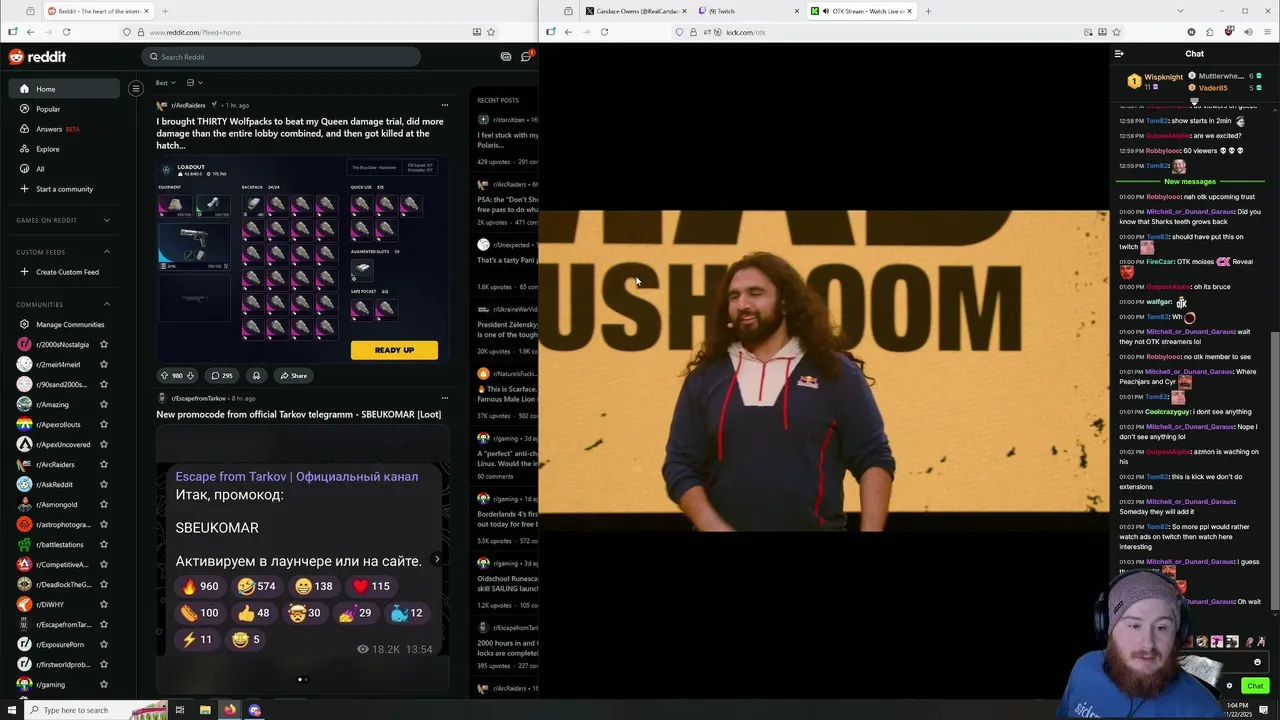Click the Kick chat scrollbar
This screenshot has height=720, width=1280.
1274,470
